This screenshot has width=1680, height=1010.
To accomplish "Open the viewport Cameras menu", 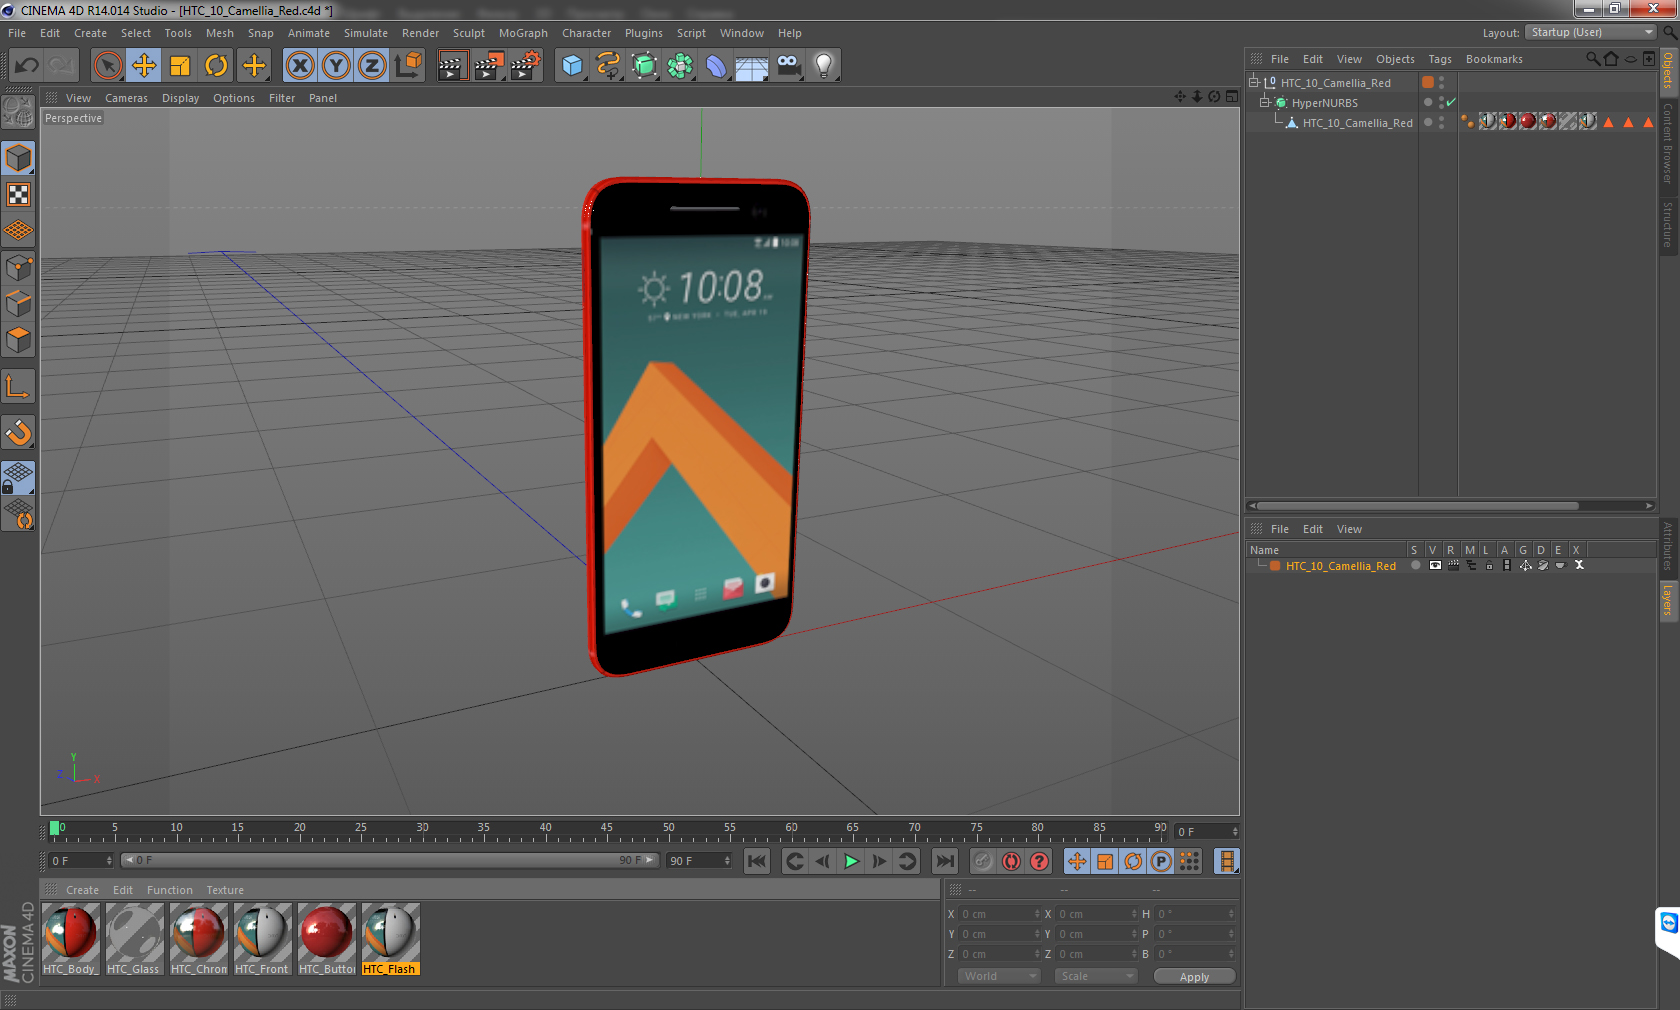I will [126, 98].
